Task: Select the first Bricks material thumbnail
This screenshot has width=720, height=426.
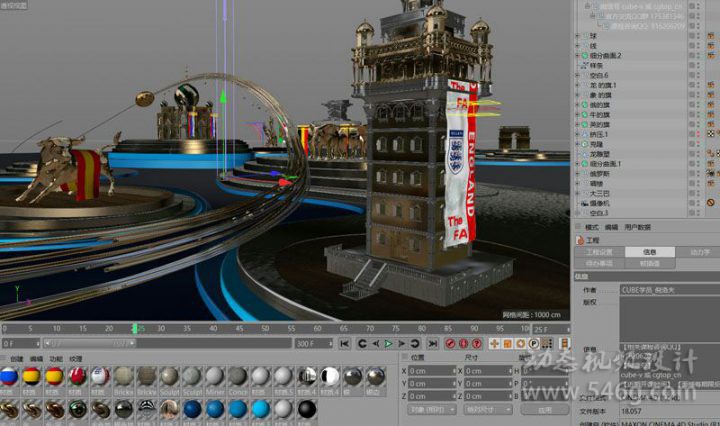Action: pos(122,375)
